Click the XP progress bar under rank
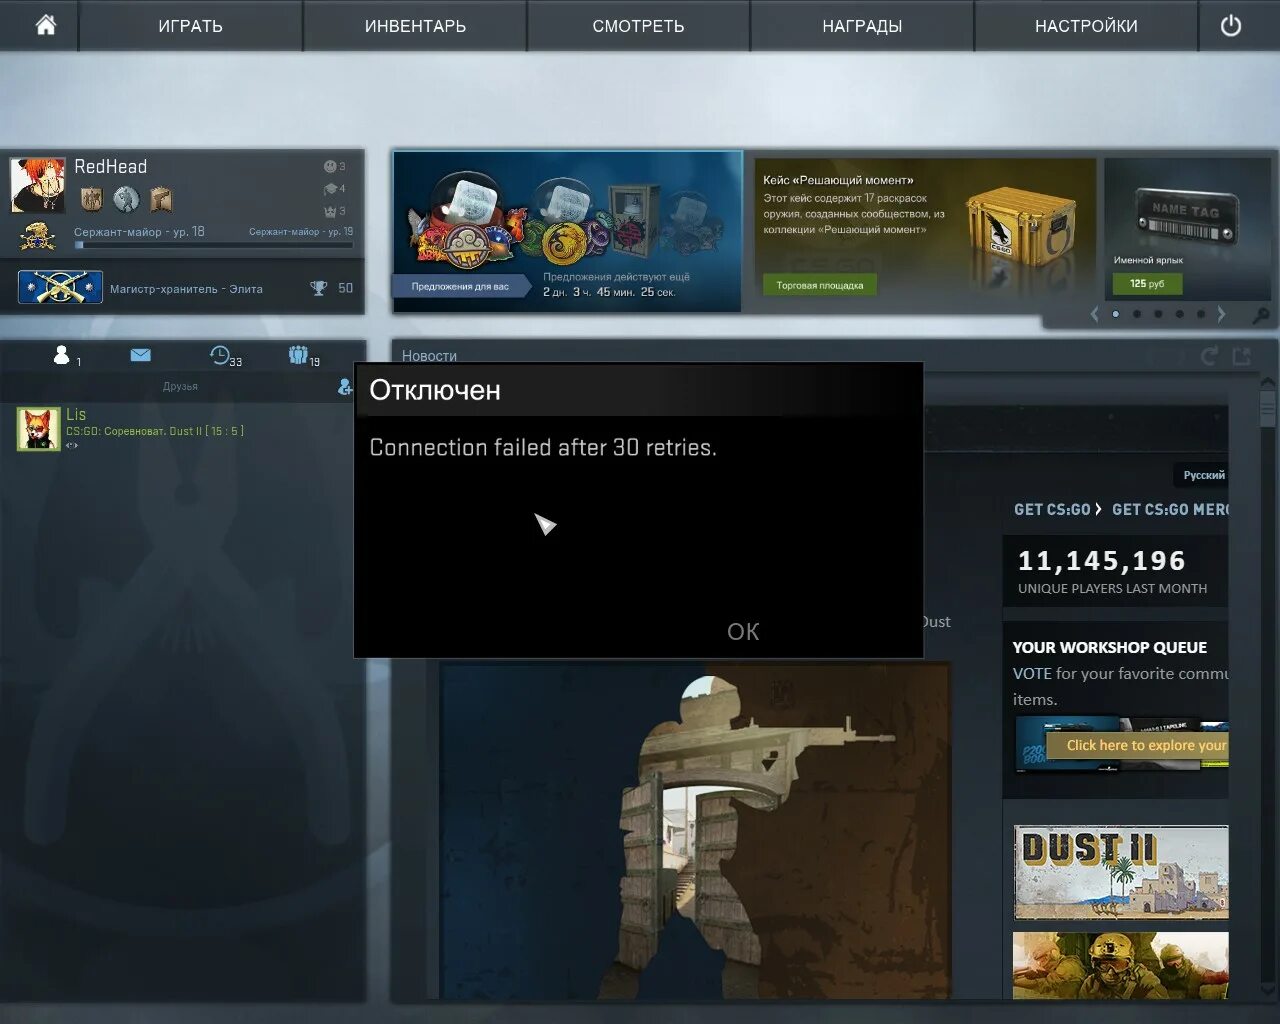The width and height of the screenshot is (1280, 1024). 213,244
